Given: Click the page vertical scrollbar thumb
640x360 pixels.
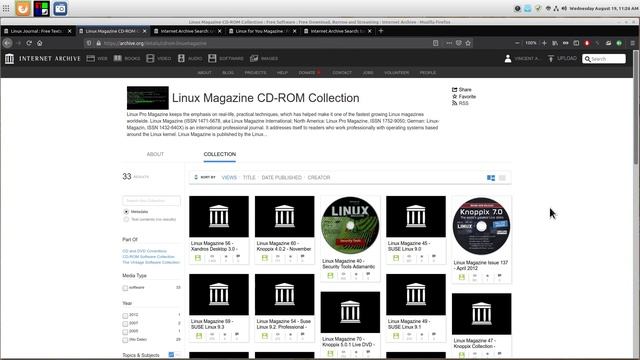Looking at the screenshot, I should [x=636, y=108].
